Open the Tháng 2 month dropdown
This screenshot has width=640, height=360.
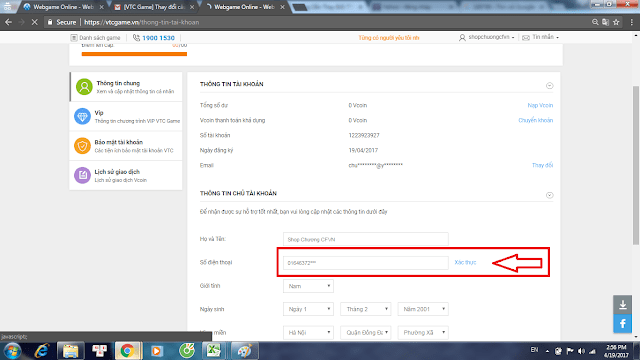click(x=366, y=309)
